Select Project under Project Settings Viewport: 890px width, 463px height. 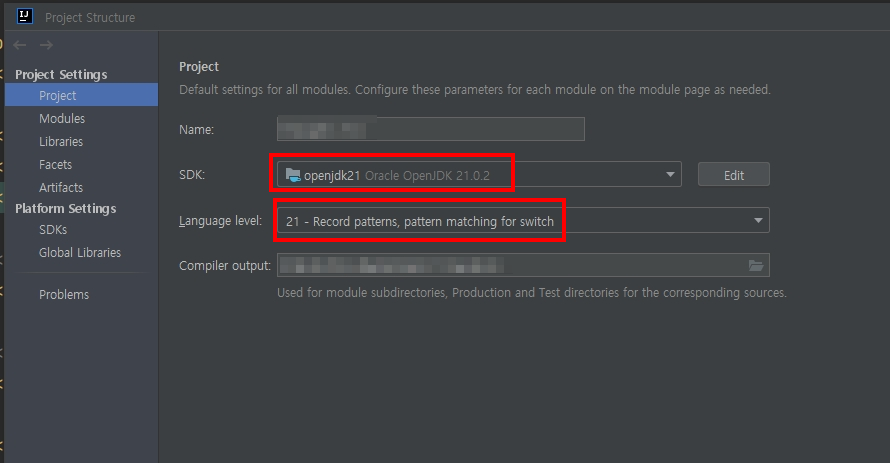[x=81, y=95]
